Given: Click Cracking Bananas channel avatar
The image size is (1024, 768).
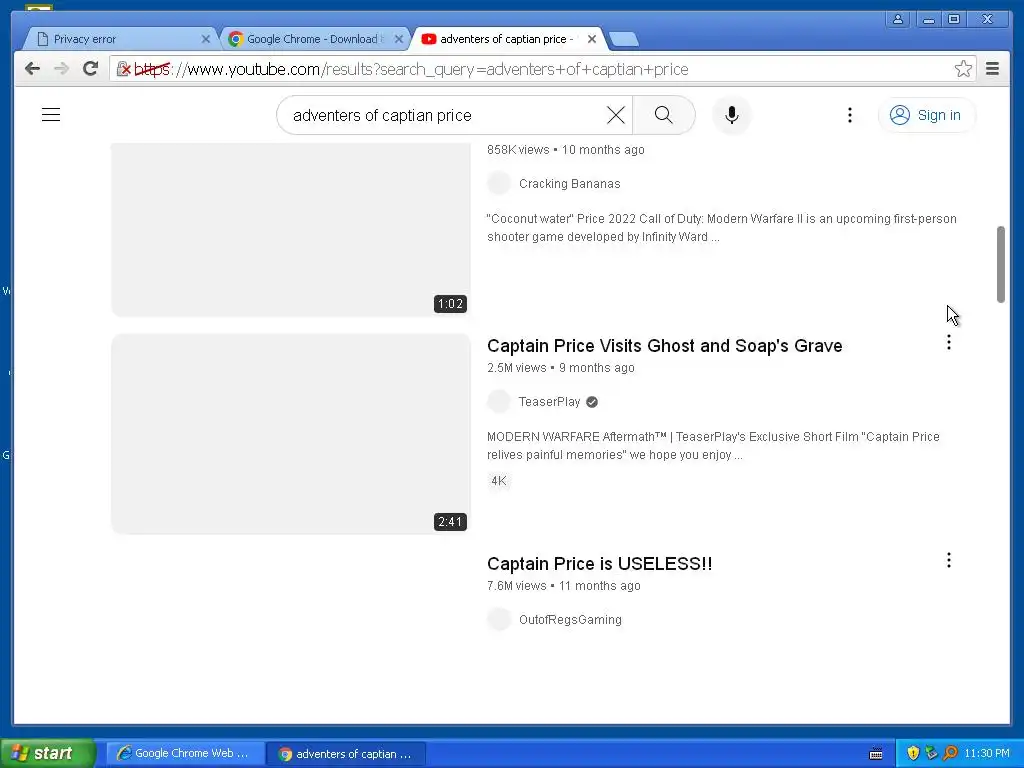Looking at the screenshot, I should [x=499, y=184].
